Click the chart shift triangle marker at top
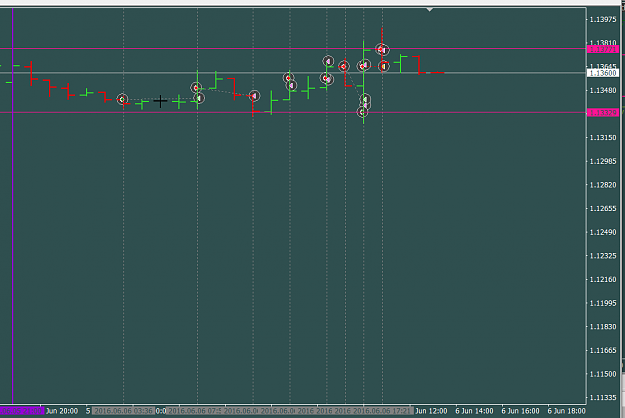The height and width of the screenshot is (418, 625). coord(429,9)
